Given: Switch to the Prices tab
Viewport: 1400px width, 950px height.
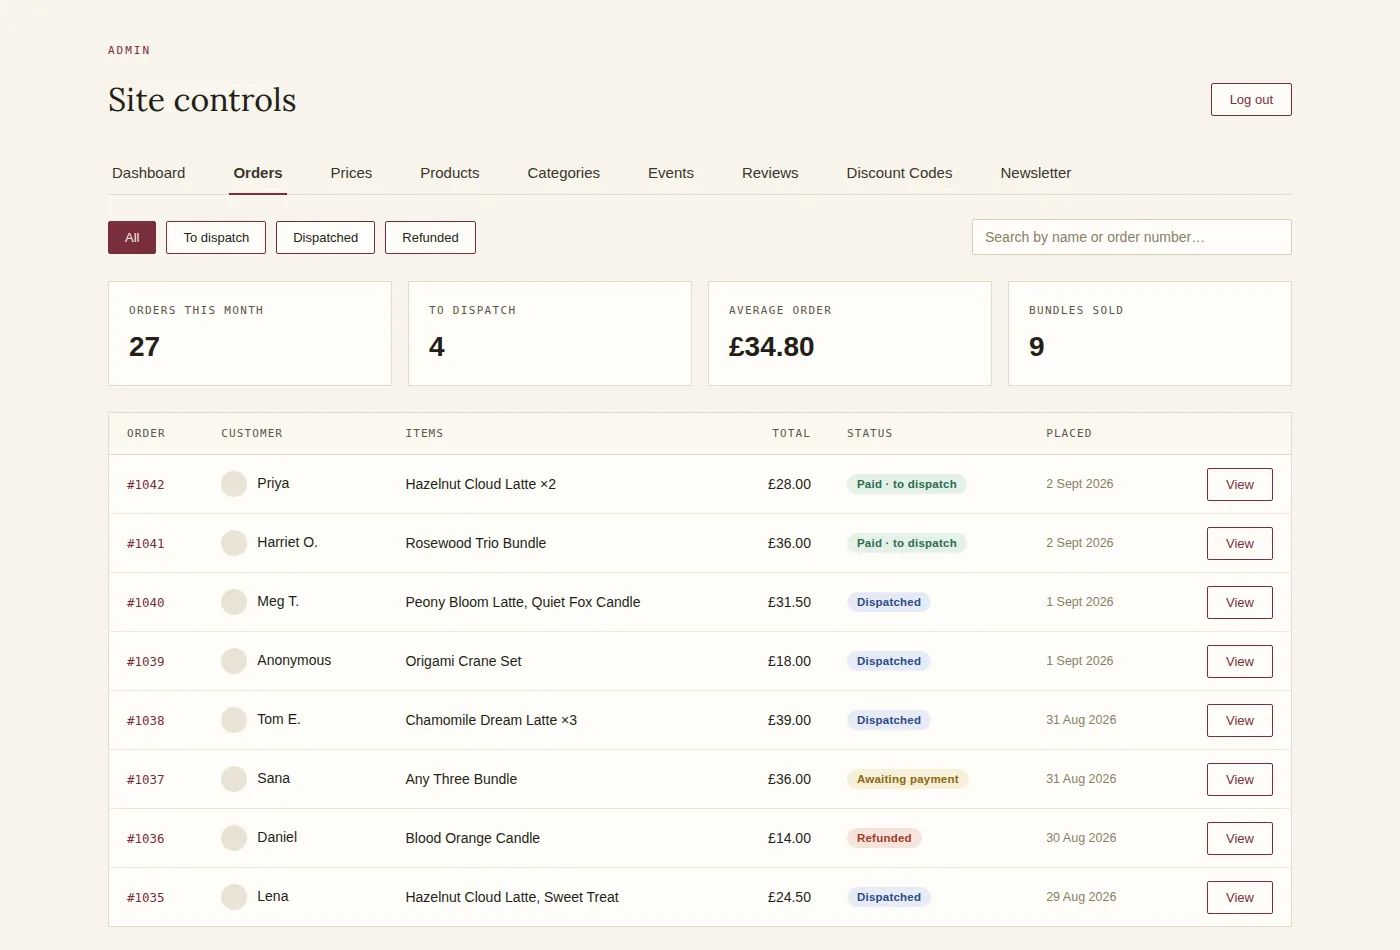Looking at the screenshot, I should (x=351, y=173).
